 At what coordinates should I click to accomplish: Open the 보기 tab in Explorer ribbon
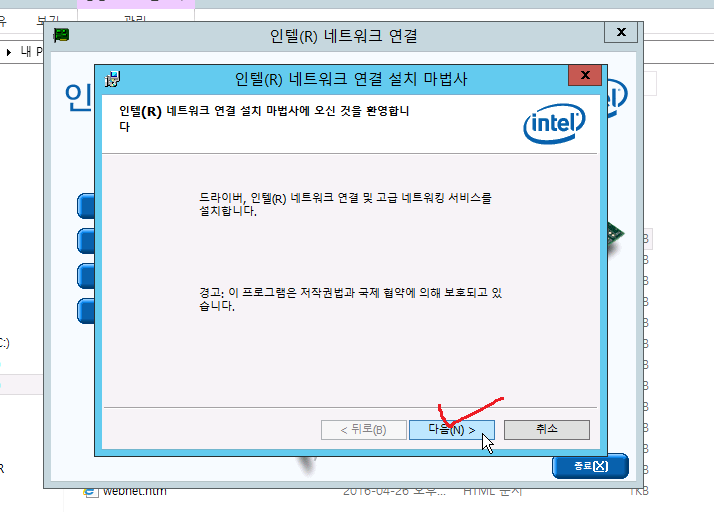[47, 20]
